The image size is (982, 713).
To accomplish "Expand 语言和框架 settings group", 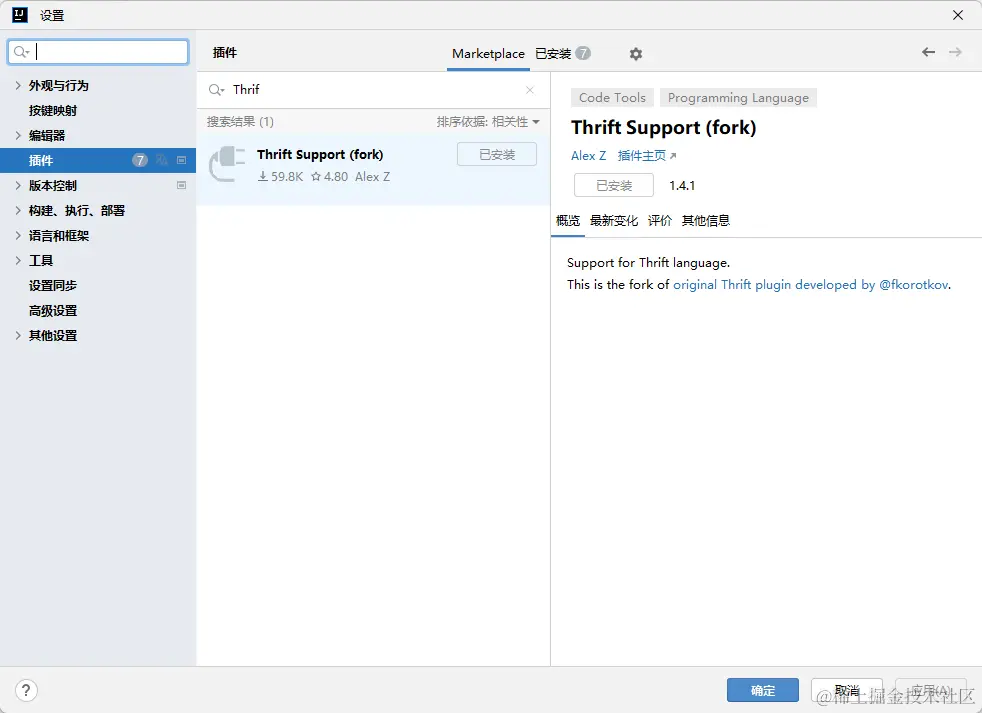I will pos(18,236).
